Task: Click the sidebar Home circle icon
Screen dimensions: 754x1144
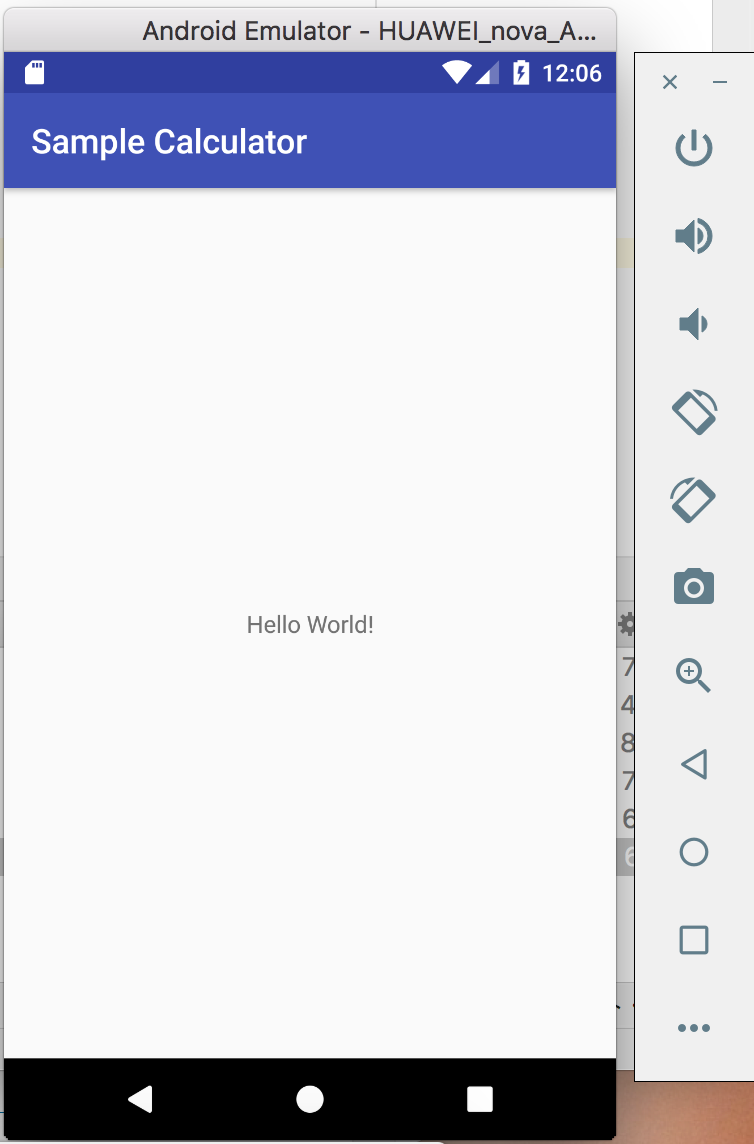Action: click(693, 851)
